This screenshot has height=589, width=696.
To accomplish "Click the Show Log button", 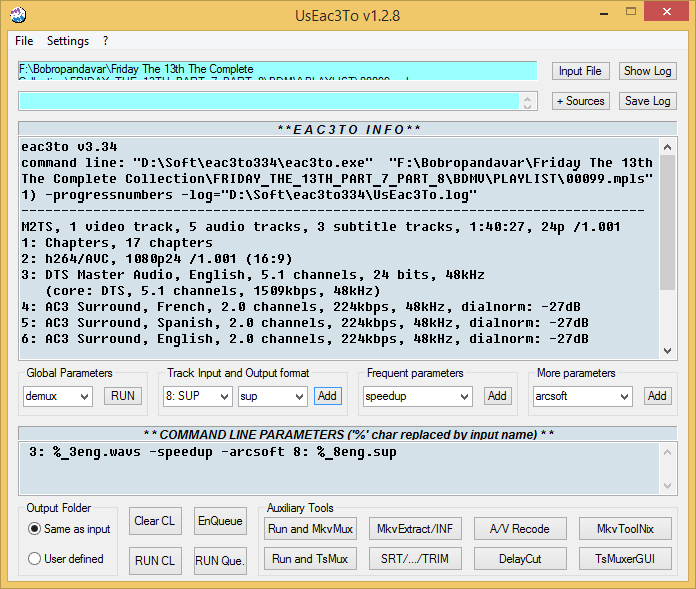I will click(647, 71).
